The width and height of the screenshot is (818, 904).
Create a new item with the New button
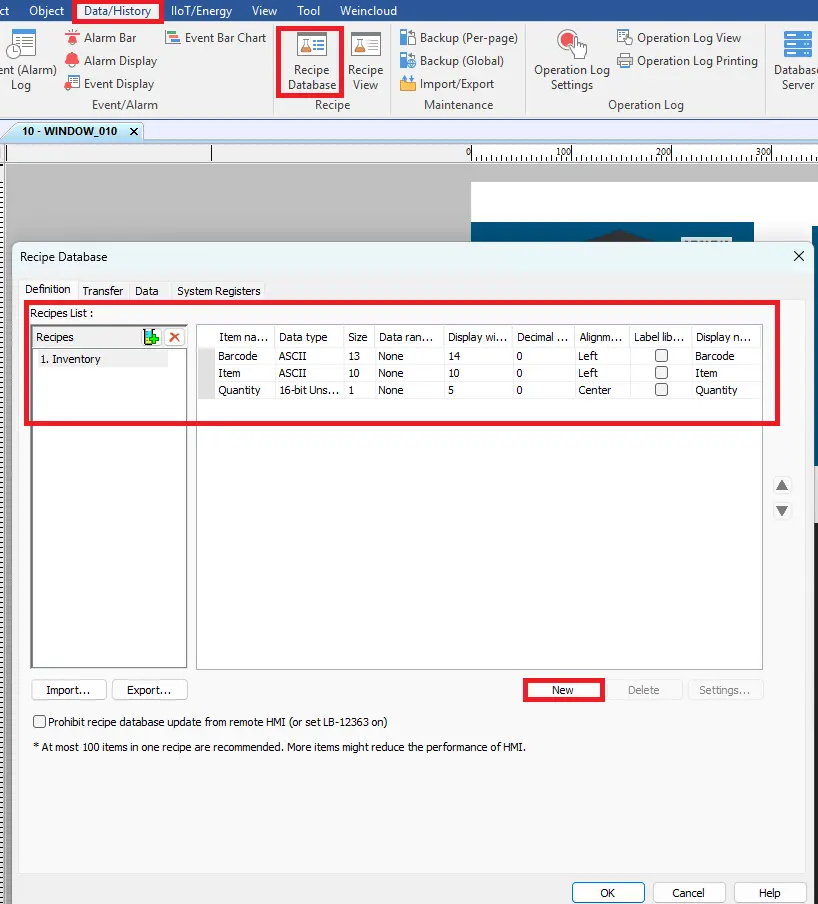tap(563, 689)
